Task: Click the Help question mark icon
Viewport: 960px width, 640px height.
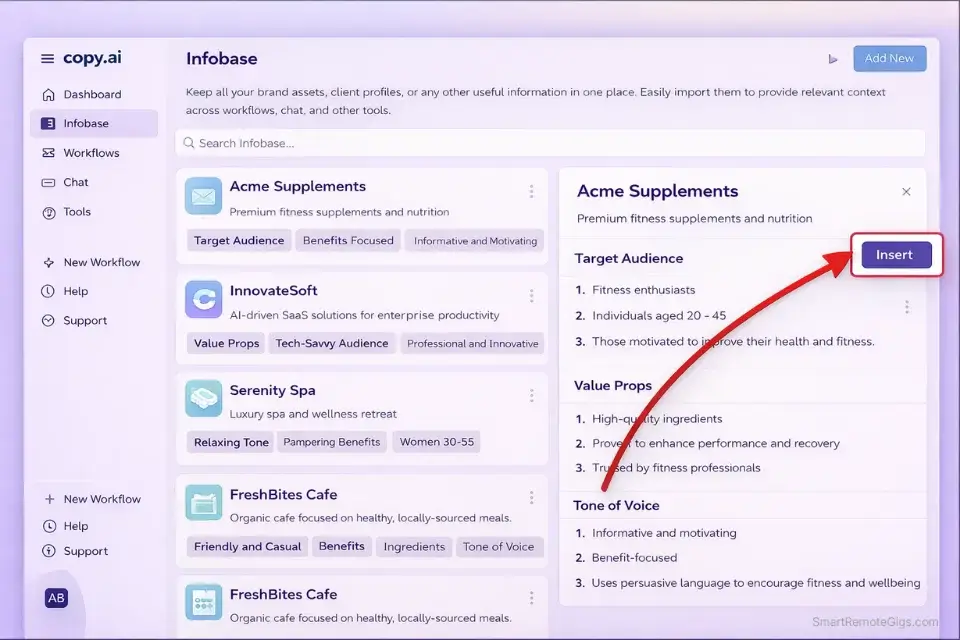Action: pyautogui.click(x=49, y=291)
